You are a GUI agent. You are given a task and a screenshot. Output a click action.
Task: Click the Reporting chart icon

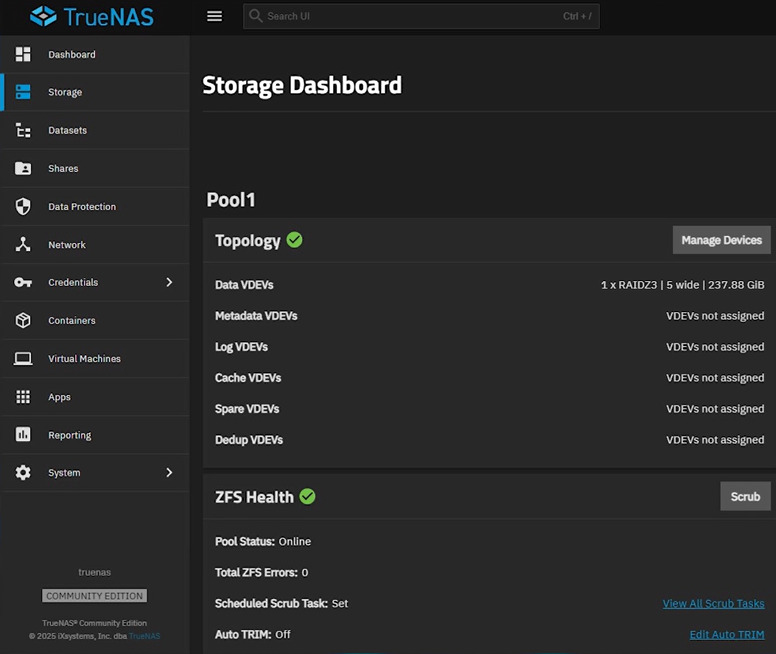(x=23, y=434)
